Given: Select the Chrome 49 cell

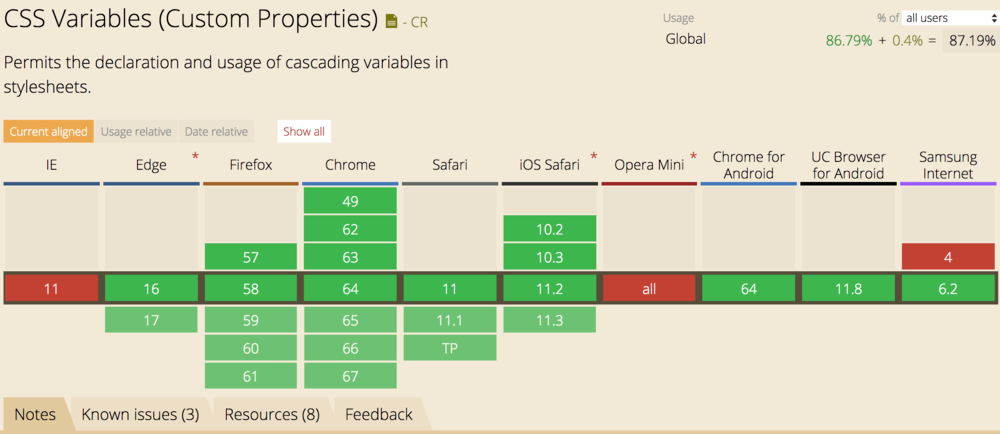Looking at the screenshot, I should (x=350, y=201).
